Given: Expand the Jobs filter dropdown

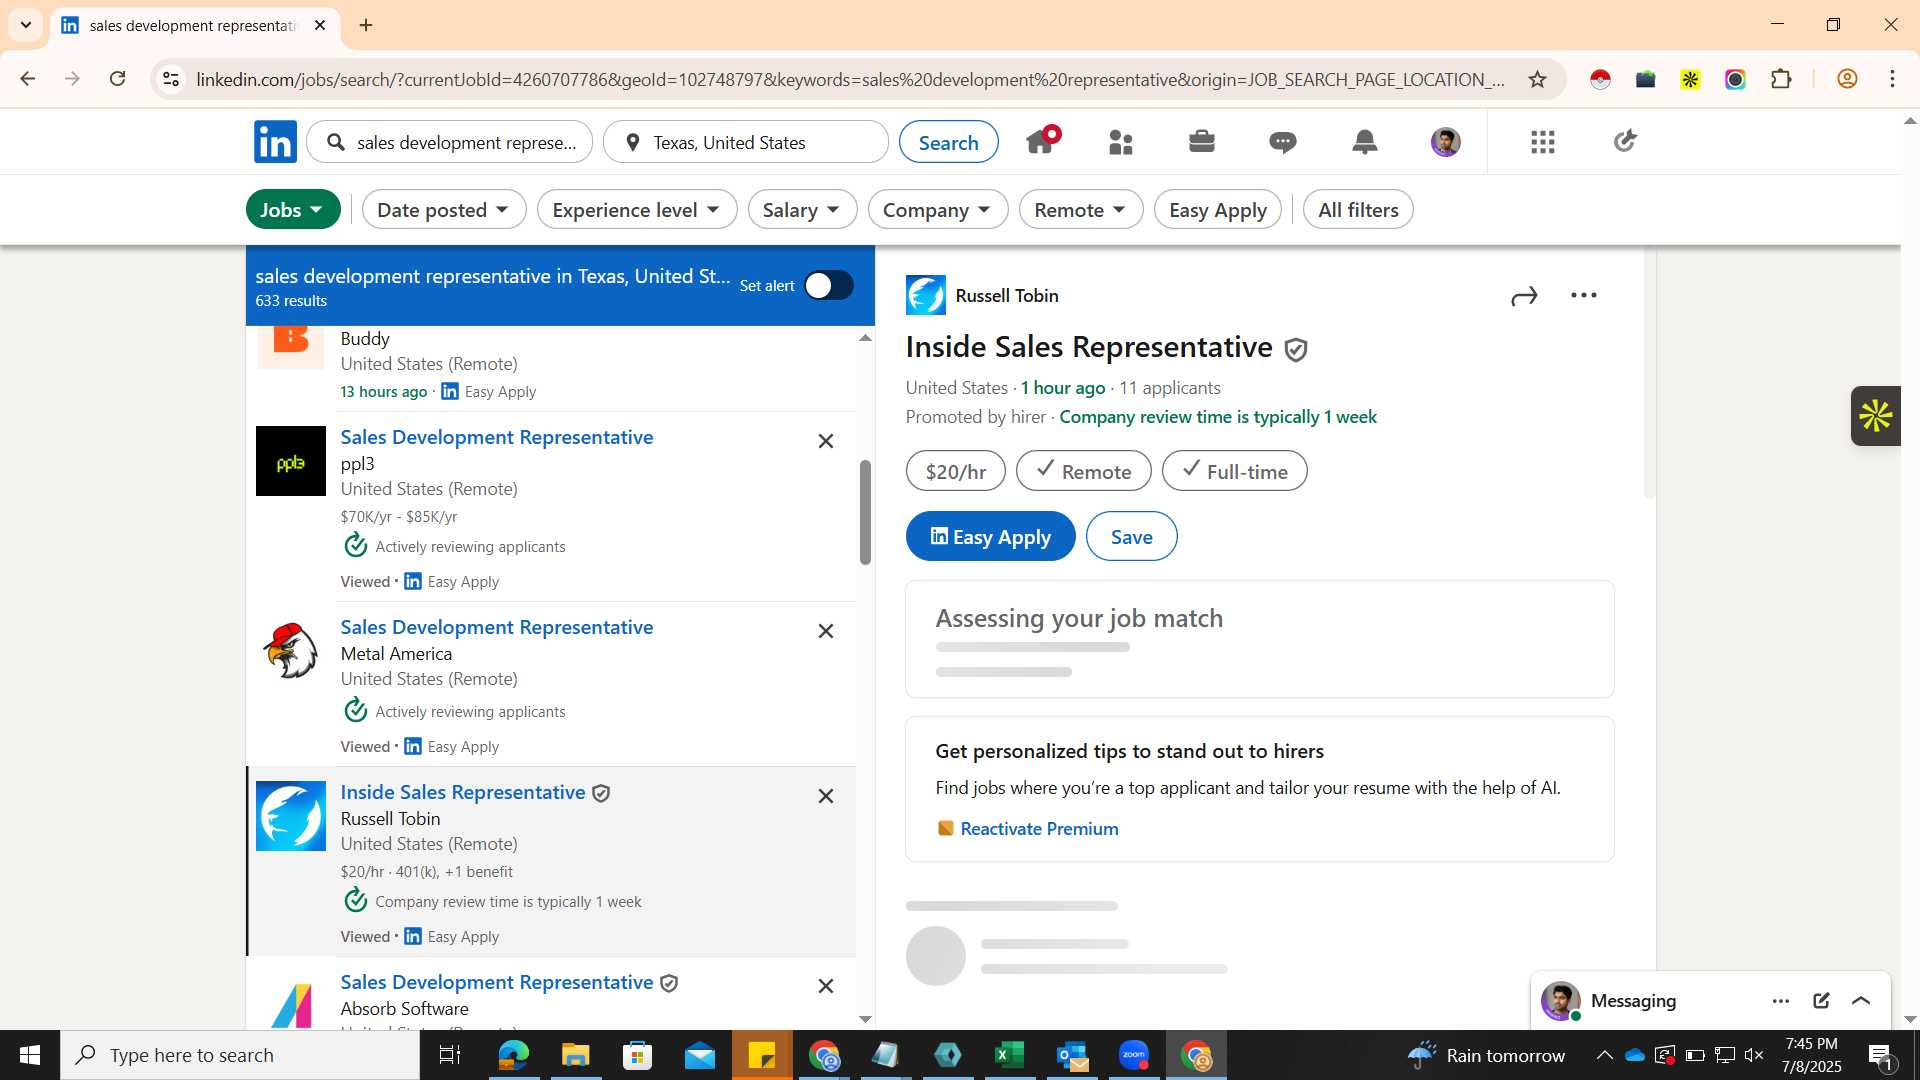Looking at the screenshot, I should click(x=293, y=210).
